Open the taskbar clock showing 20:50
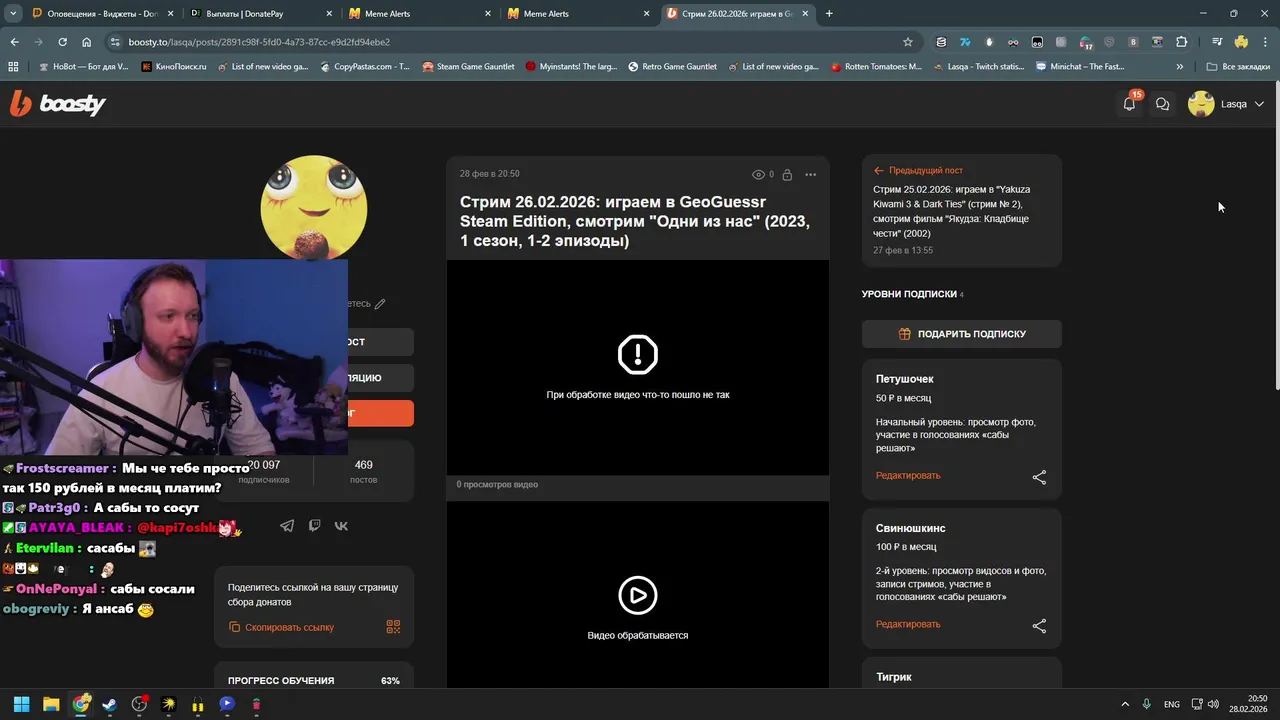 point(1249,704)
